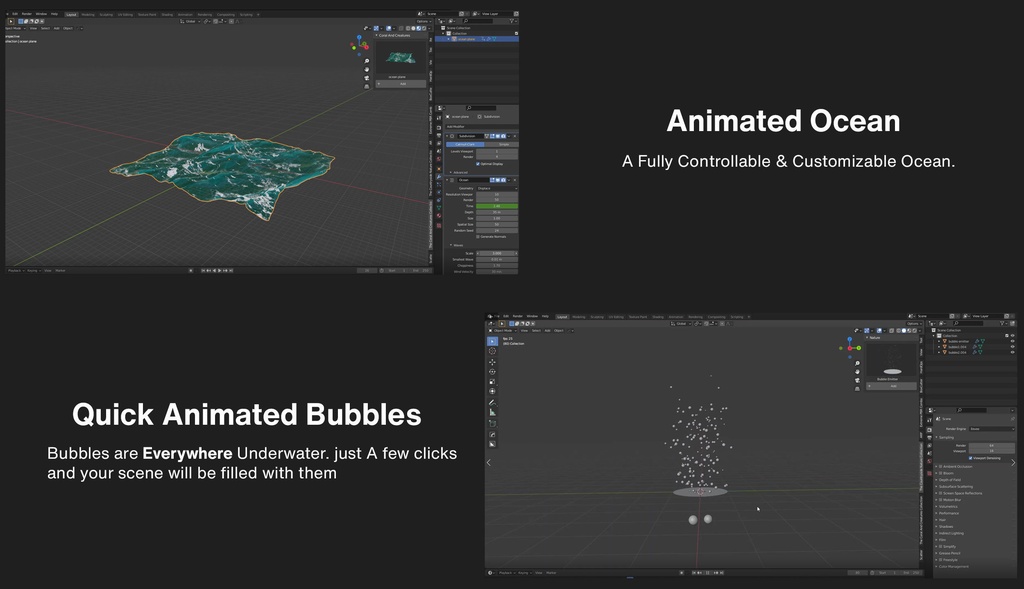The height and width of the screenshot is (589, 1024).
Task: Toggle camera view in the bubbles viewport
Action: (857, 380)
